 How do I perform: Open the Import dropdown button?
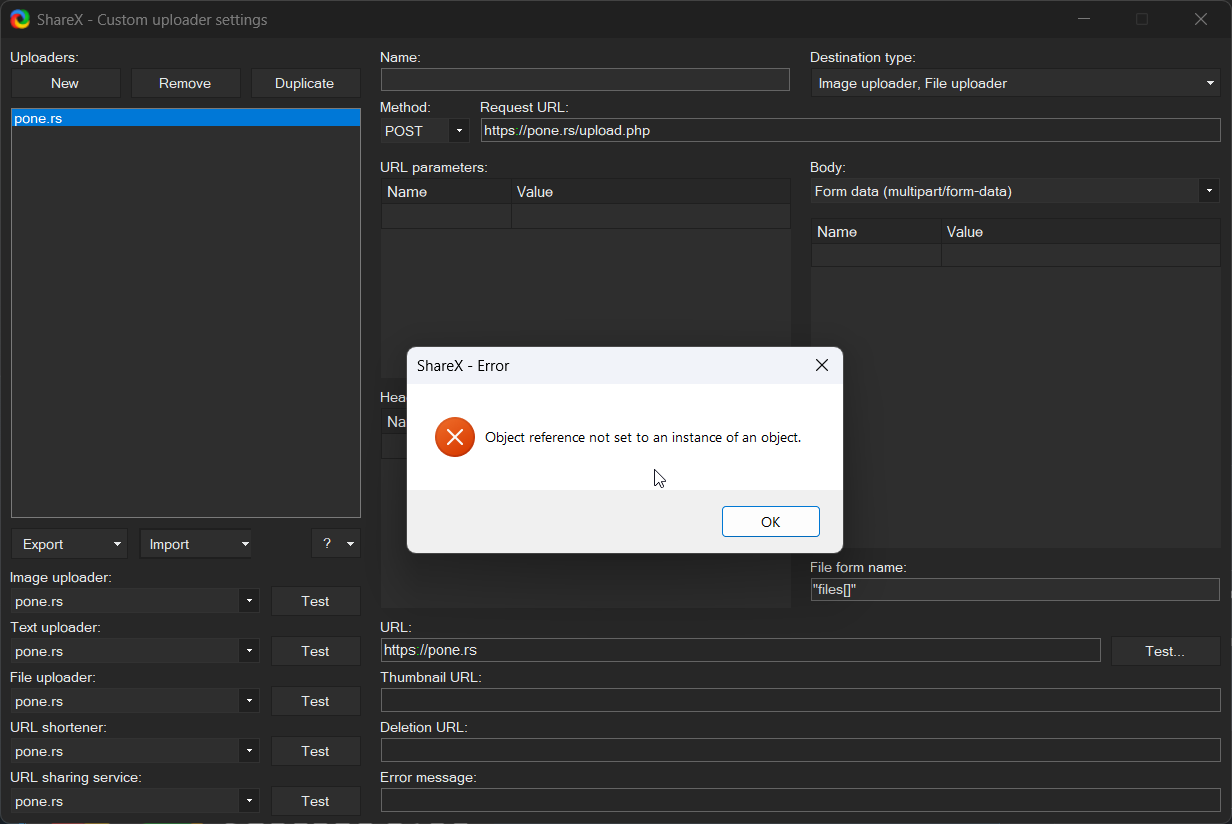196,544
